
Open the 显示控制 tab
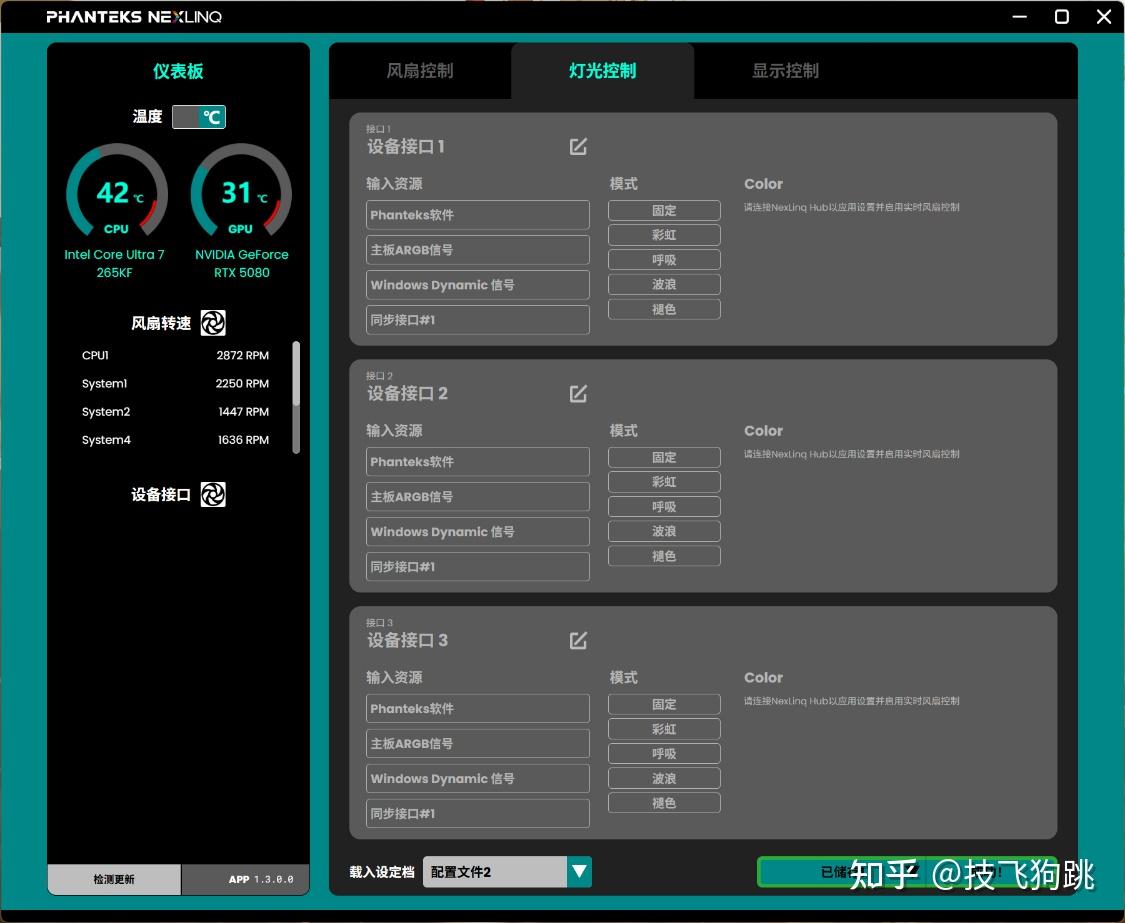tap(785, 70)
